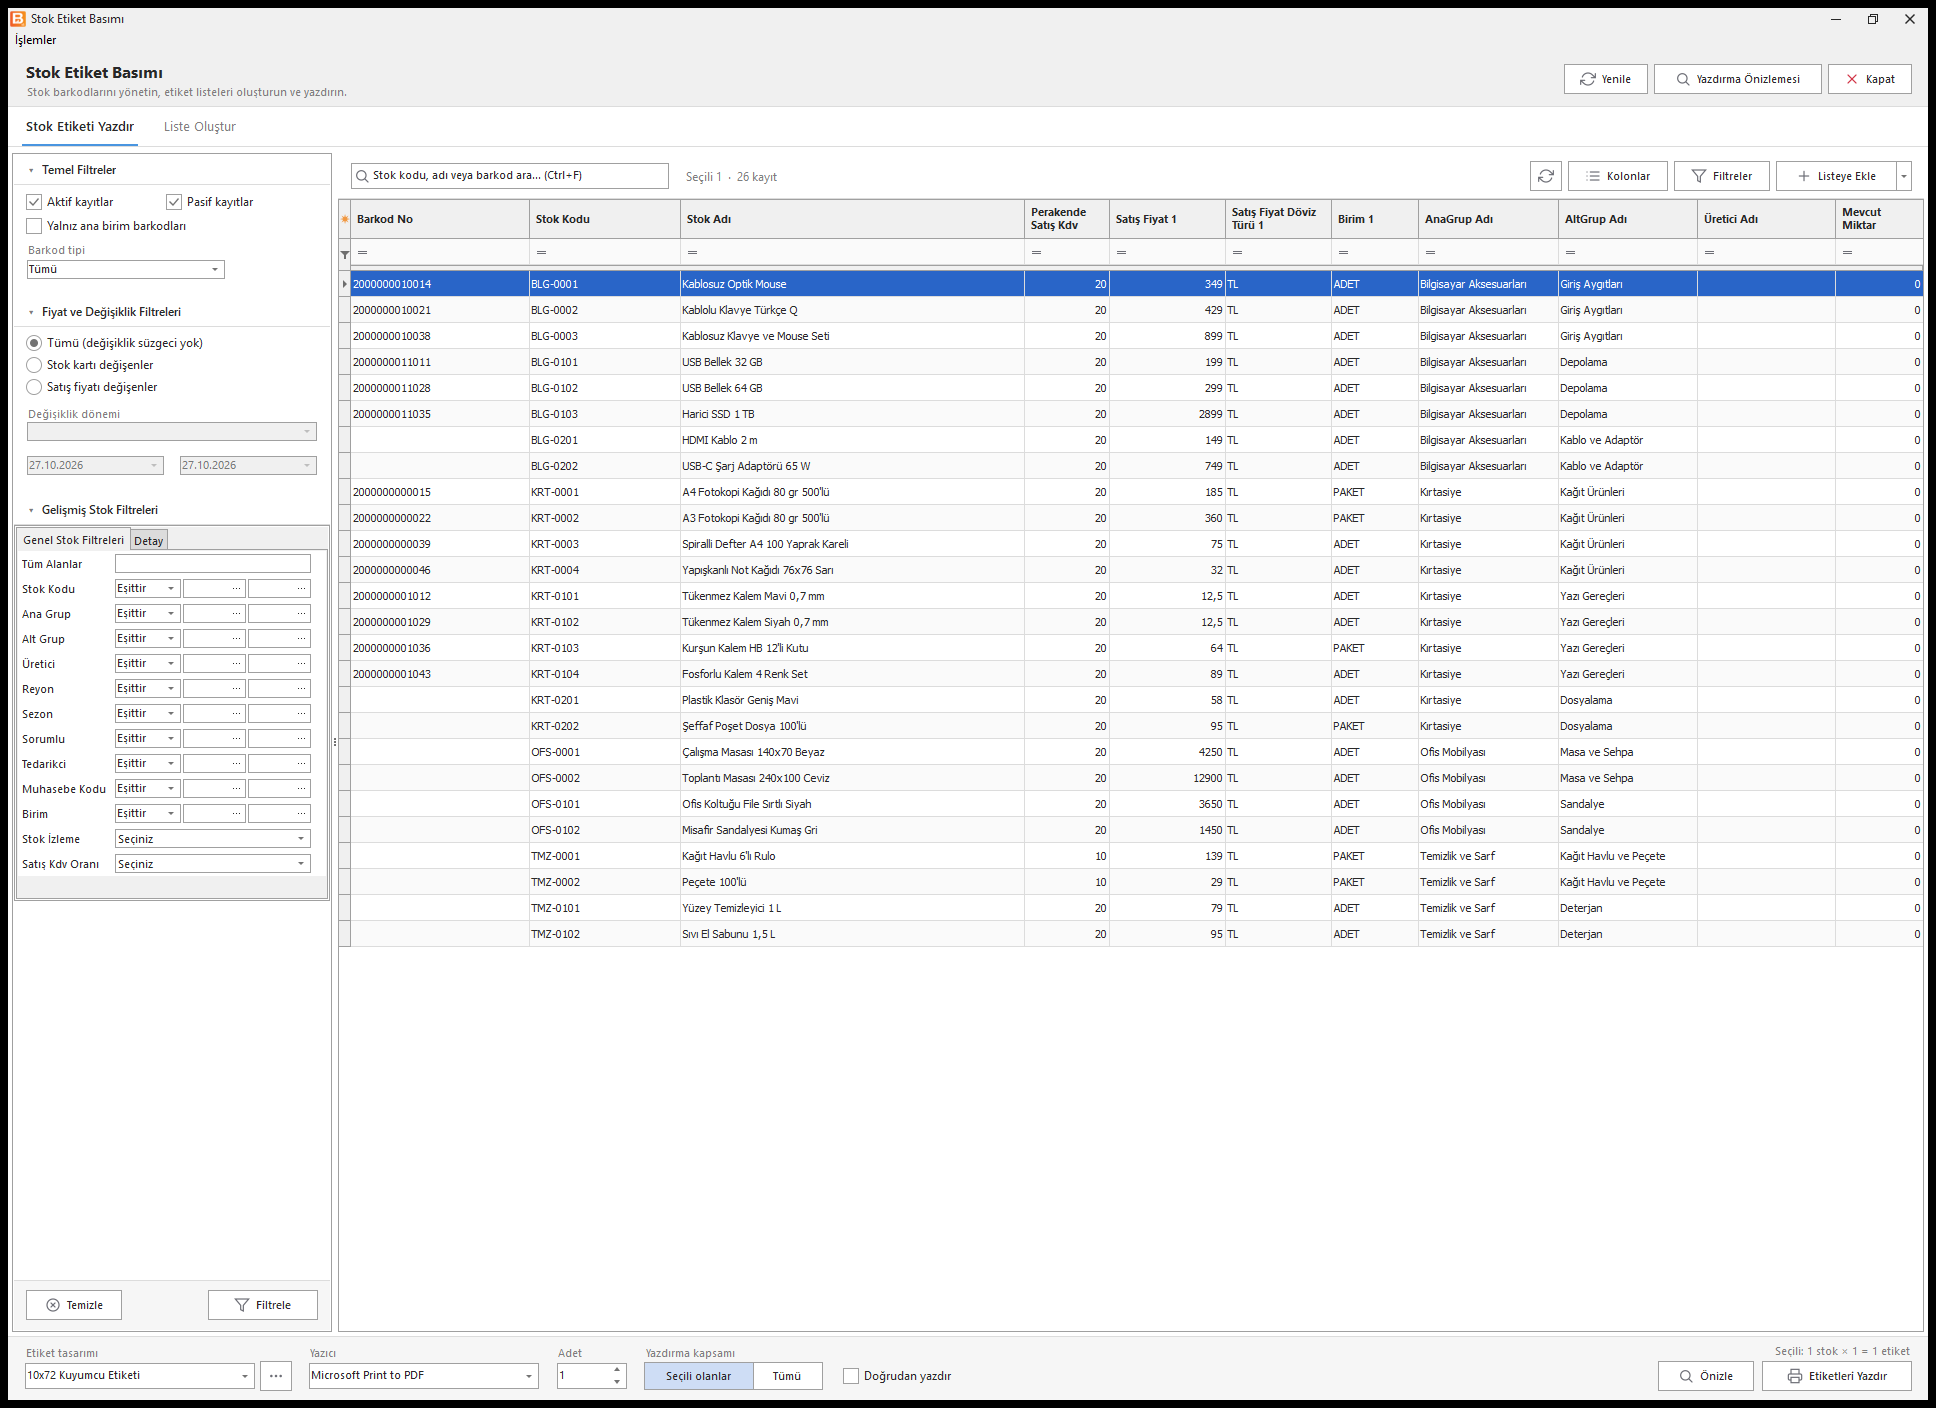
Task: Click the application logo in the title bar
Action: pos(18,19)
